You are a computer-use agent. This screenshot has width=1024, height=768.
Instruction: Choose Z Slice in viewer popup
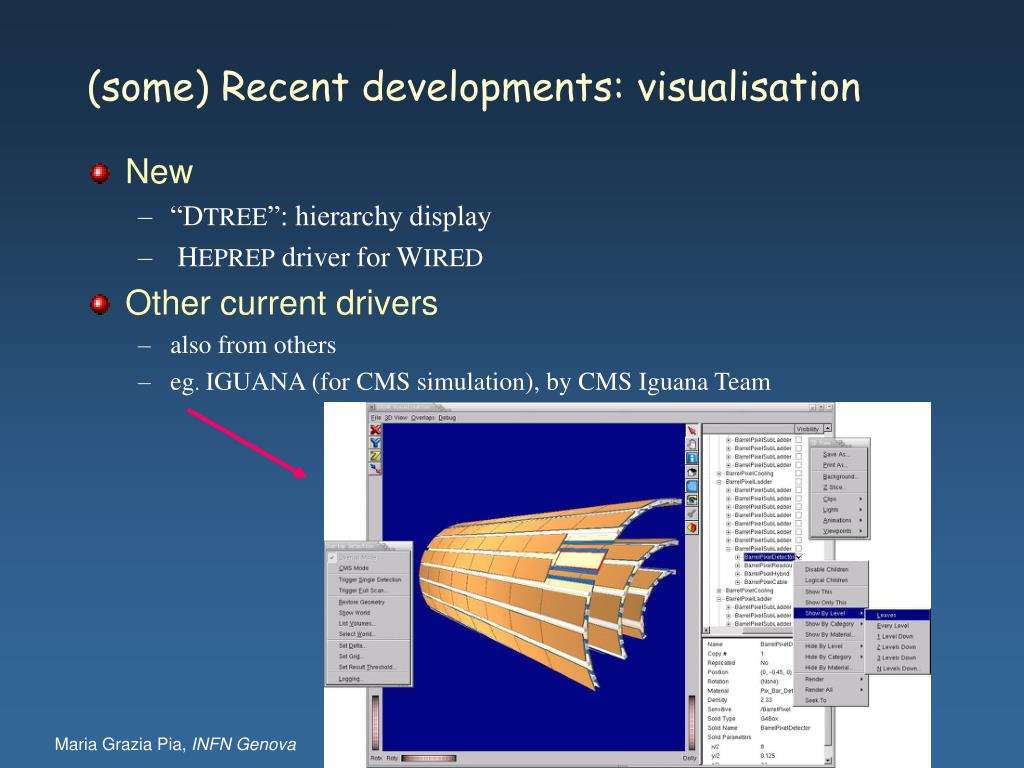tap(839, 488)
